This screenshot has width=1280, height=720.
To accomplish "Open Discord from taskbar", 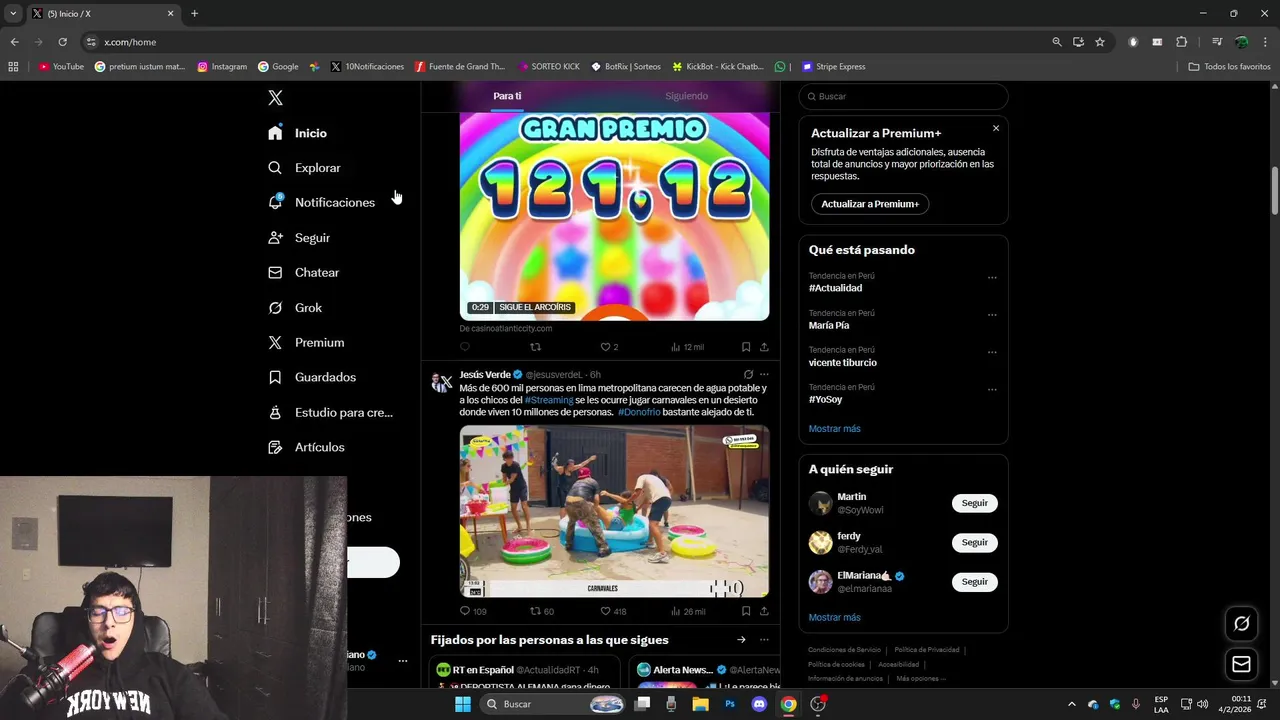I will click(x=759, y=704).
